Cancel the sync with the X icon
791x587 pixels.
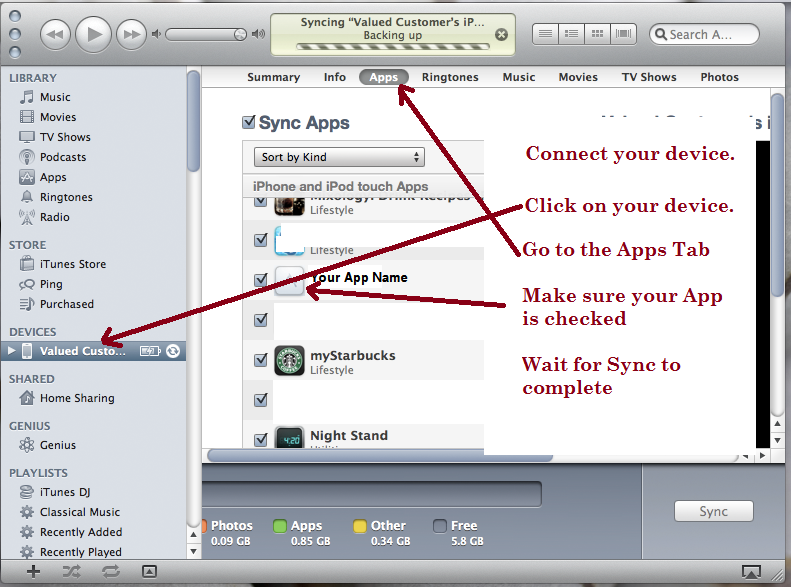pos(501,34)
